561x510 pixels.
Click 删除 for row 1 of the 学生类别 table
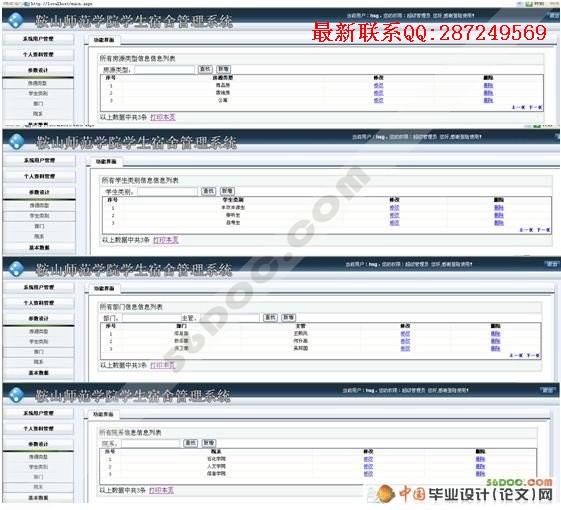pos(499,208)
